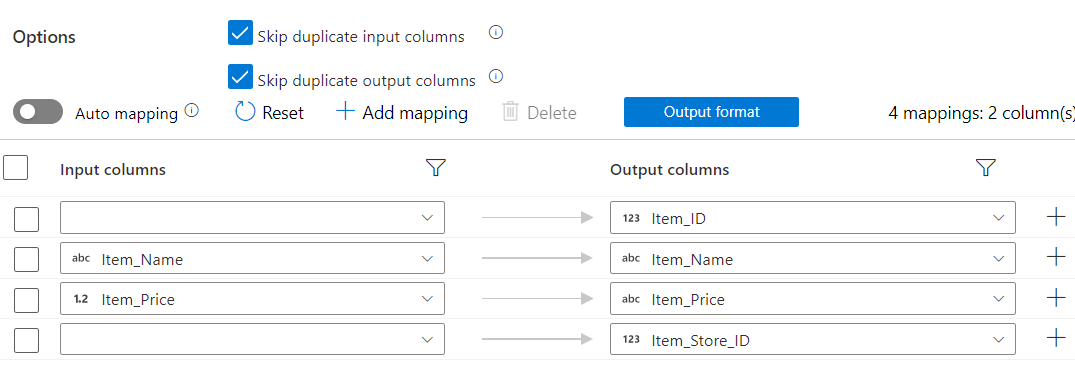Screen dimensions: 1075x371
Task: Click plus icon on the Item_Name row
Action: pyautogui.click(x=1056, y=257)
